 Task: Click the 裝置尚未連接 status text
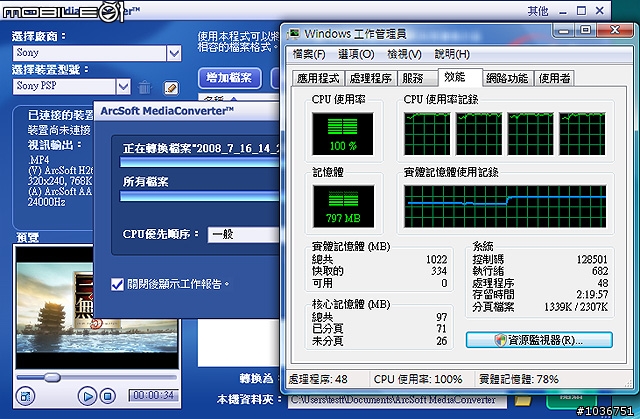click(59, 131)
